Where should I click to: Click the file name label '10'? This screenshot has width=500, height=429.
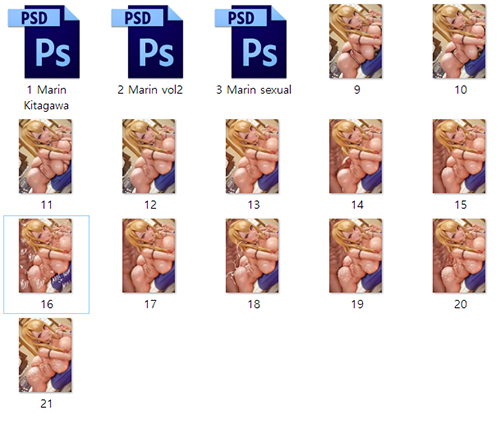click(x=461, y=90)
